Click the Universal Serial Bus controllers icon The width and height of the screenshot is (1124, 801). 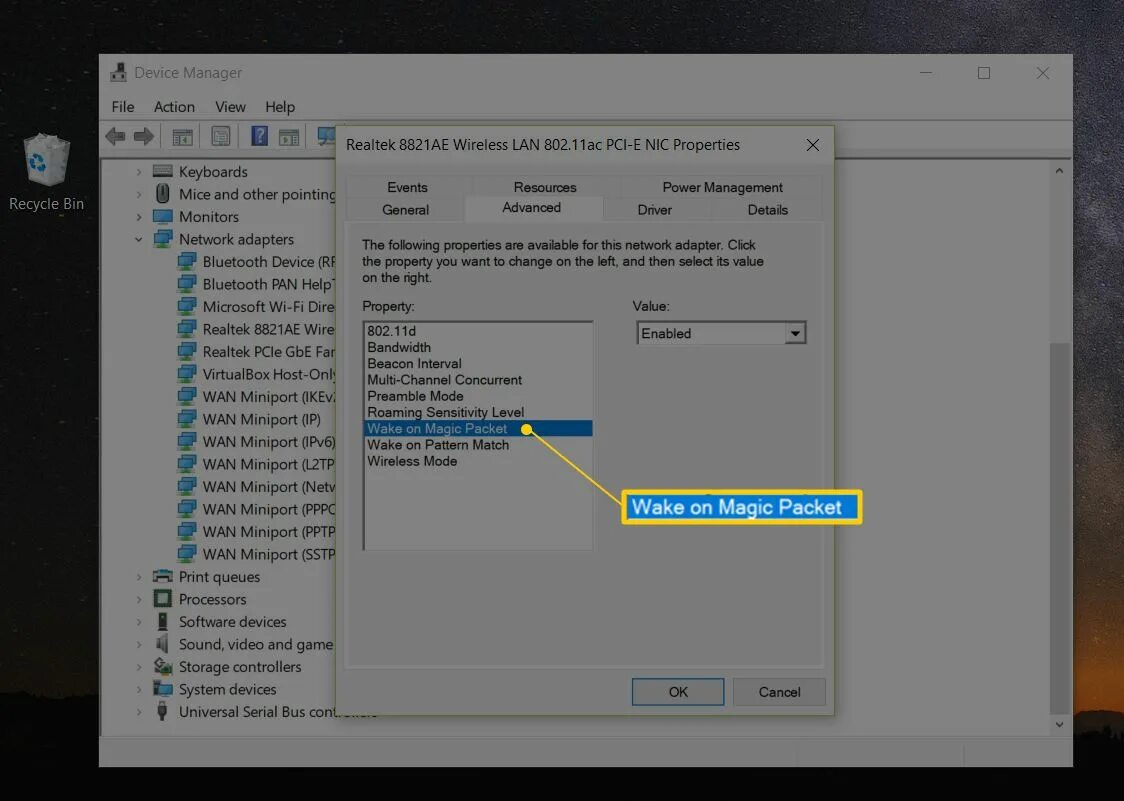[x=163, y=711]
